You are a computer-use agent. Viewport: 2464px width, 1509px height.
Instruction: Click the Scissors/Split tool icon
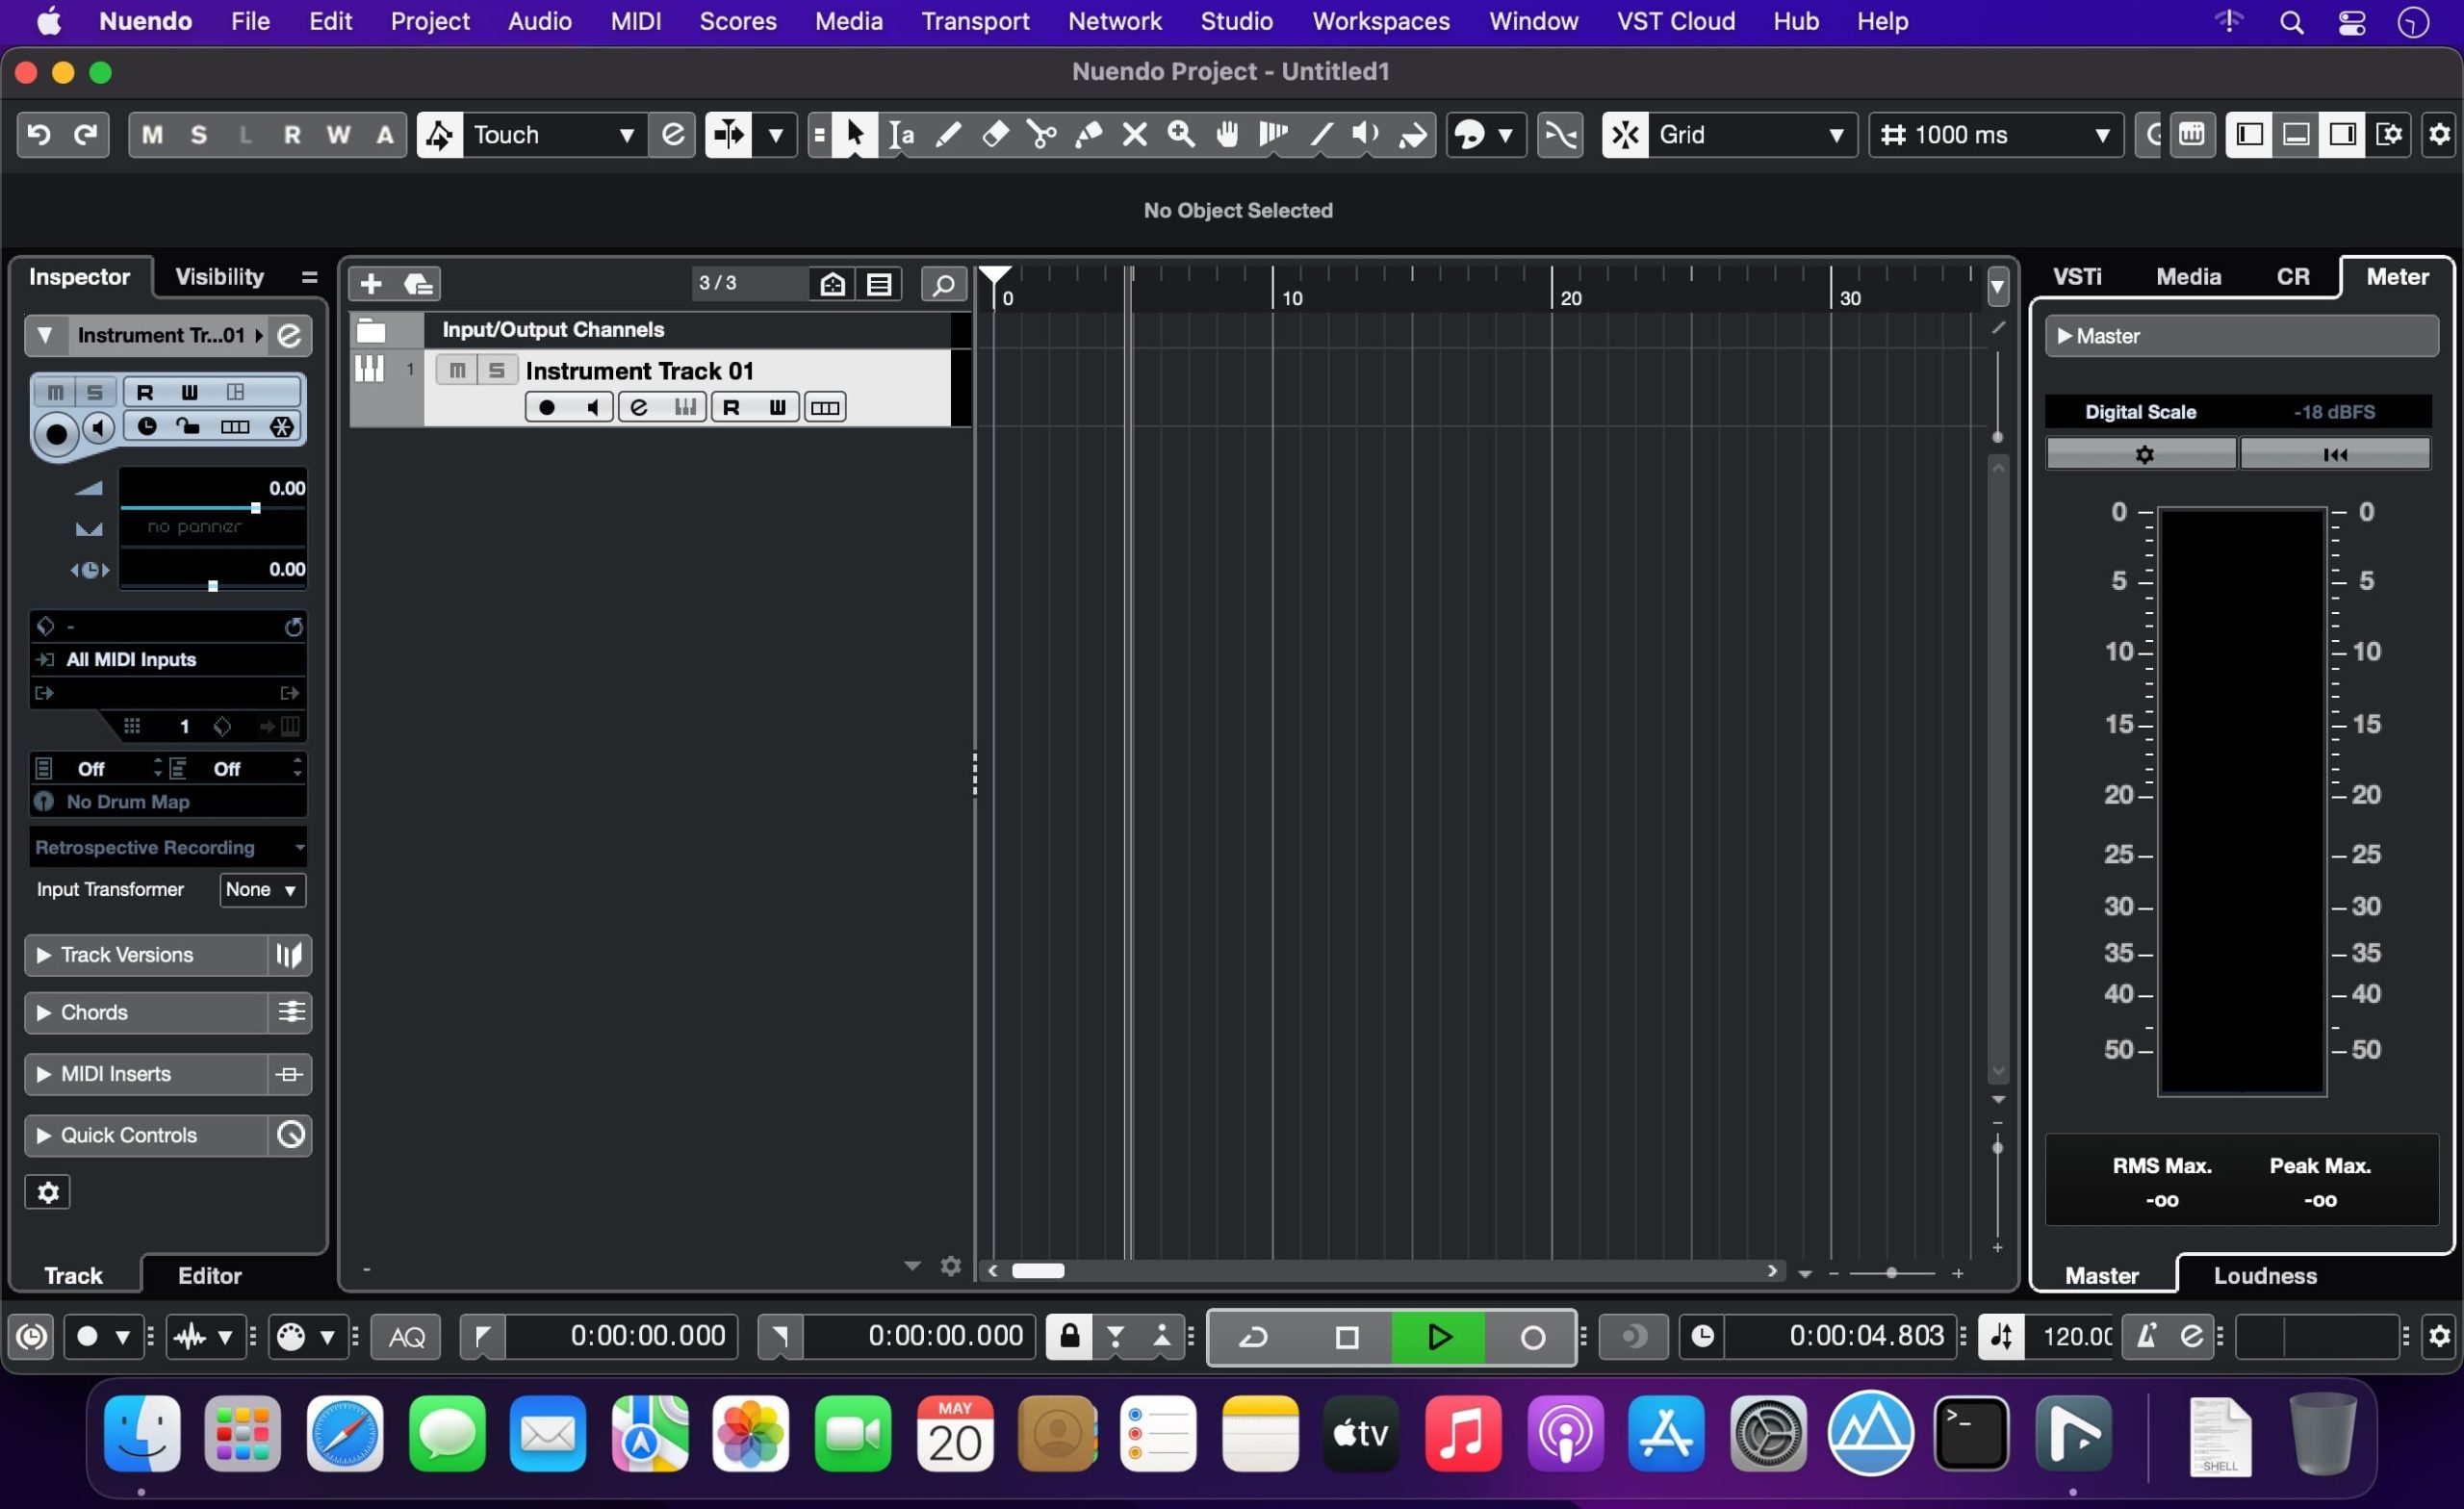1040,136
